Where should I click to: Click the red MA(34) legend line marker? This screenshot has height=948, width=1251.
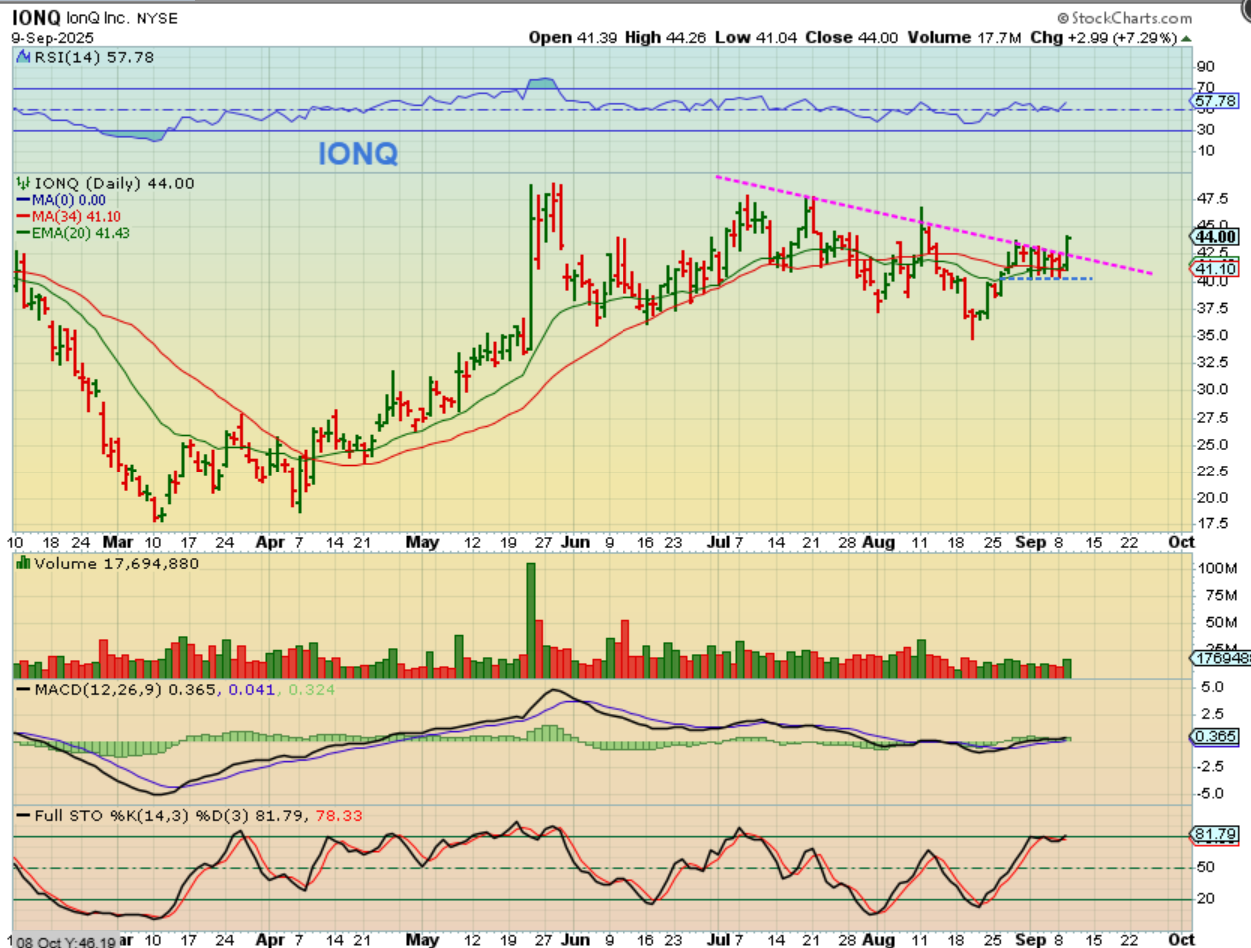[24, 216]
